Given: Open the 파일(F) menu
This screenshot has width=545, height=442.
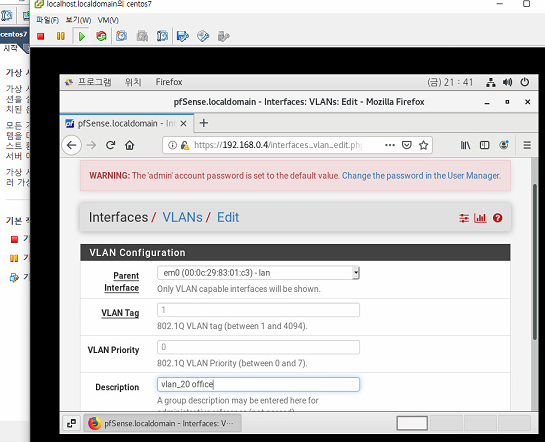Looking at the screenshot, I should (x=47, y=20).
